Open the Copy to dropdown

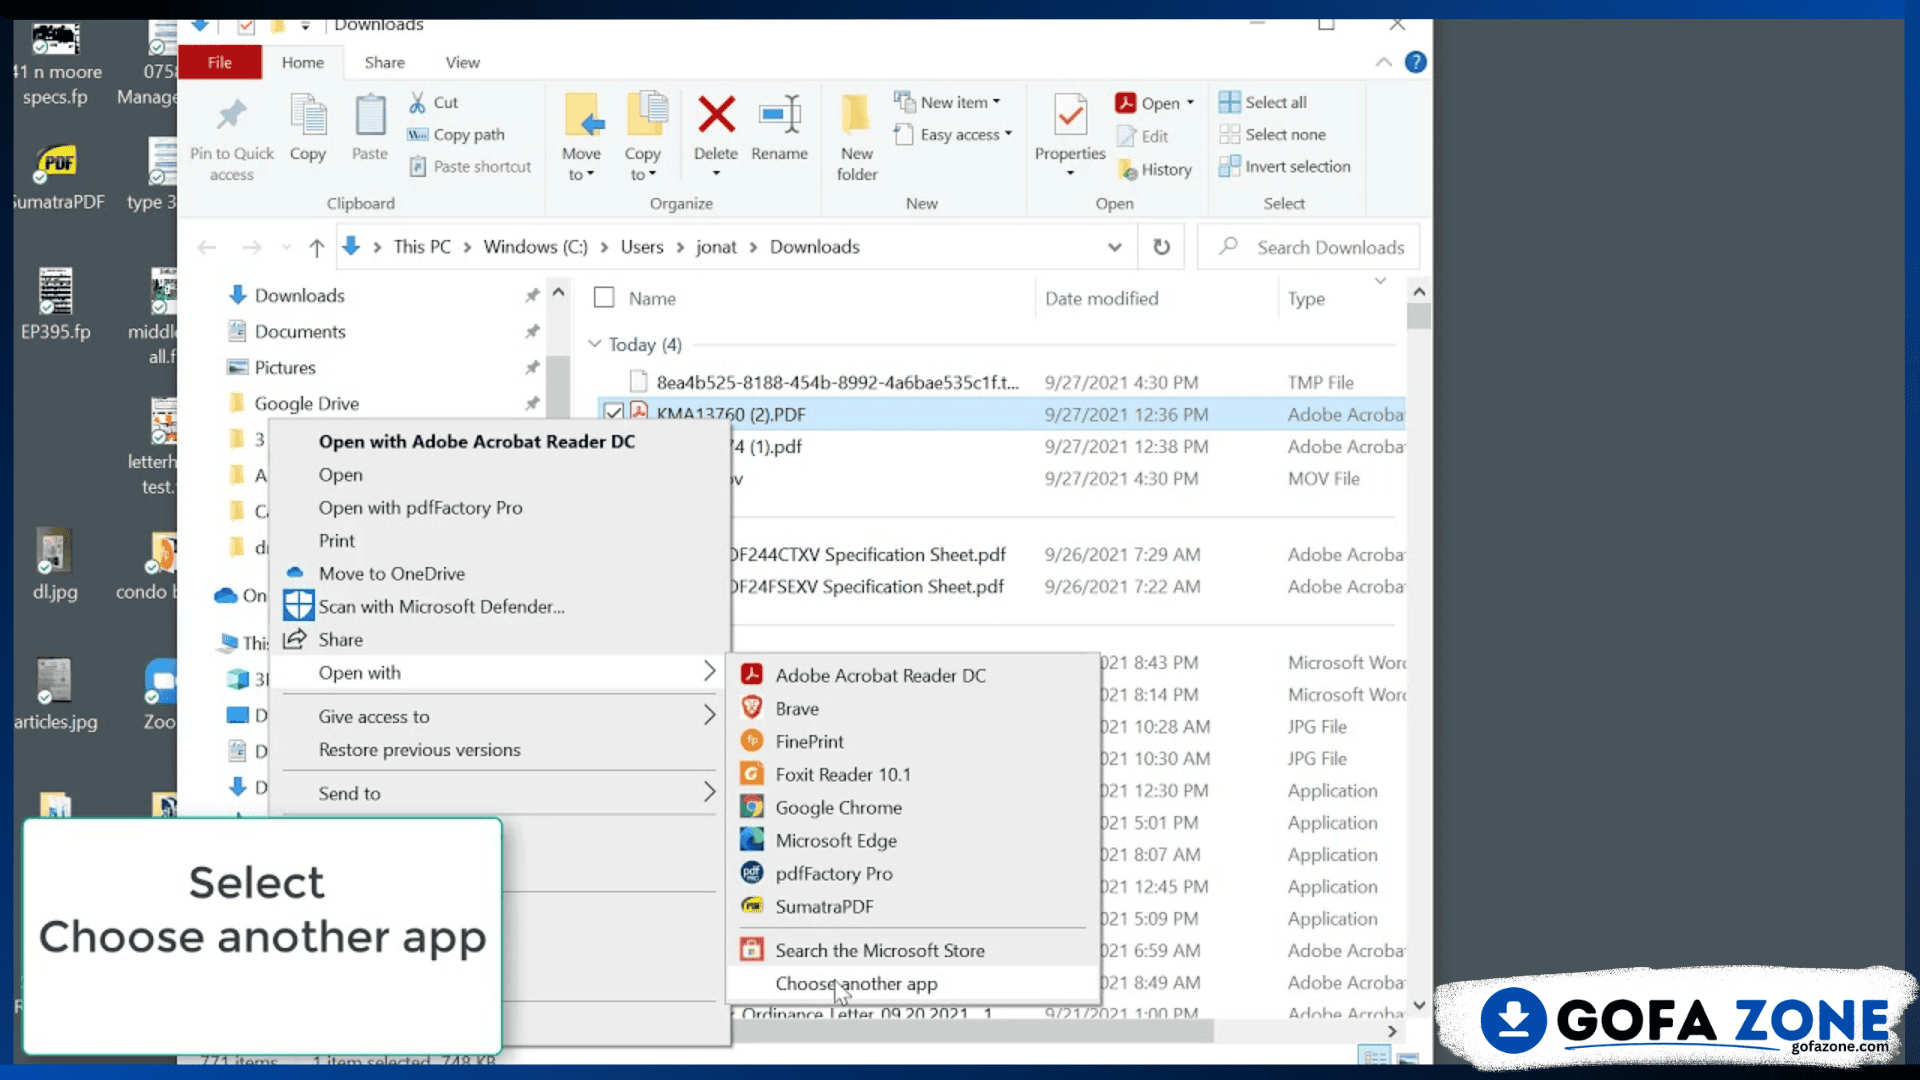pos(643,138)
